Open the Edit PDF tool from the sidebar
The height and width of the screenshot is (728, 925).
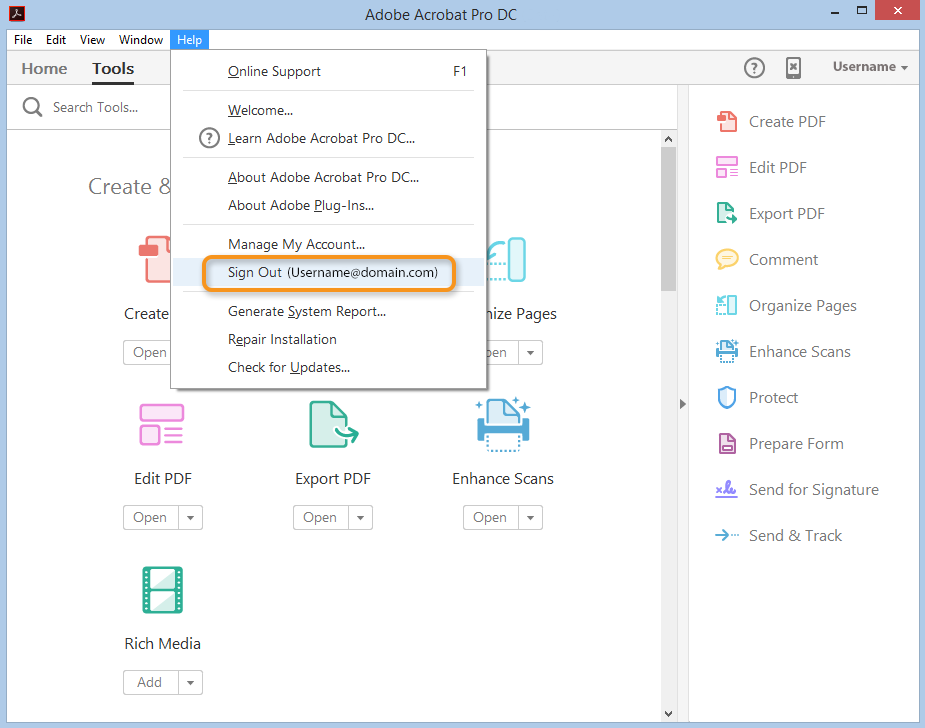coord(728,167)
